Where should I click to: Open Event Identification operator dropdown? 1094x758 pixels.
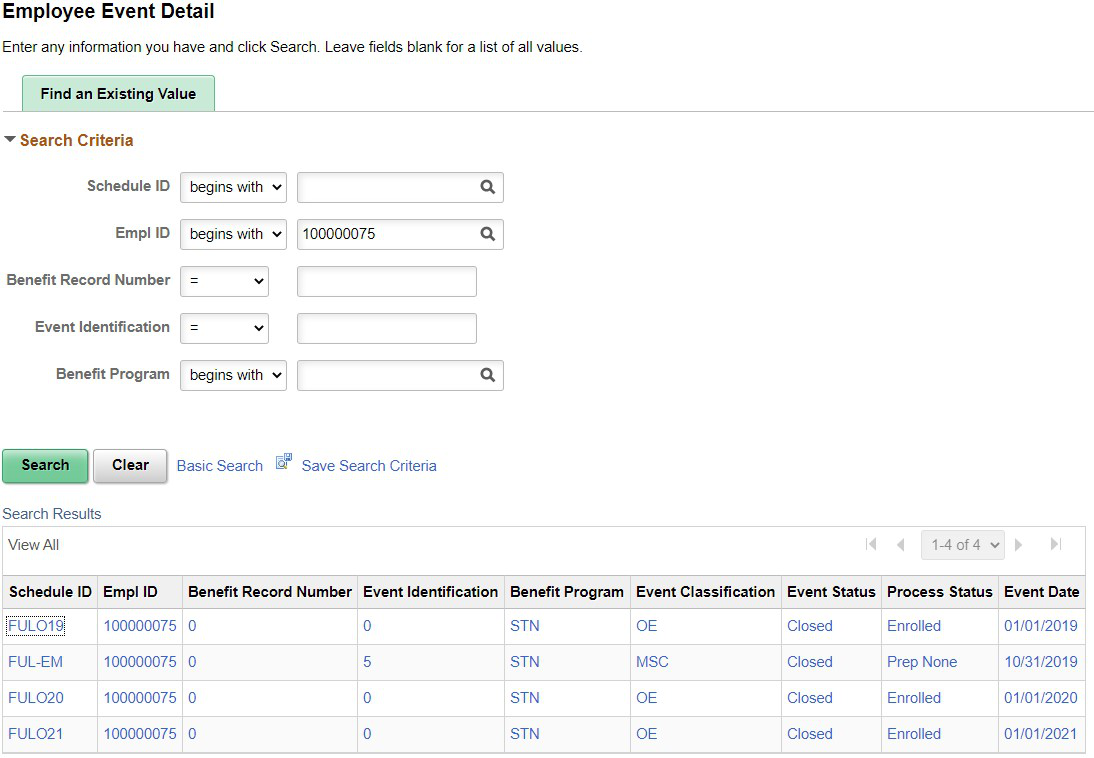point(224,328)
